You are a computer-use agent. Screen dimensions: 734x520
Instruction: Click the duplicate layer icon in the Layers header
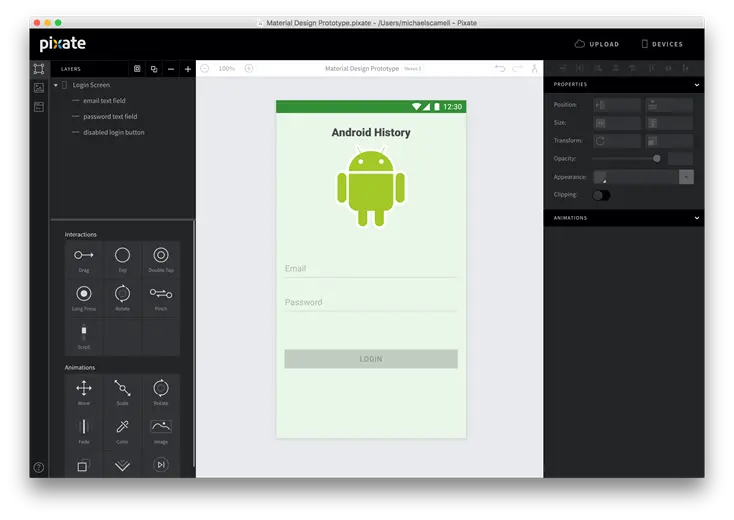tap(154, 69)
